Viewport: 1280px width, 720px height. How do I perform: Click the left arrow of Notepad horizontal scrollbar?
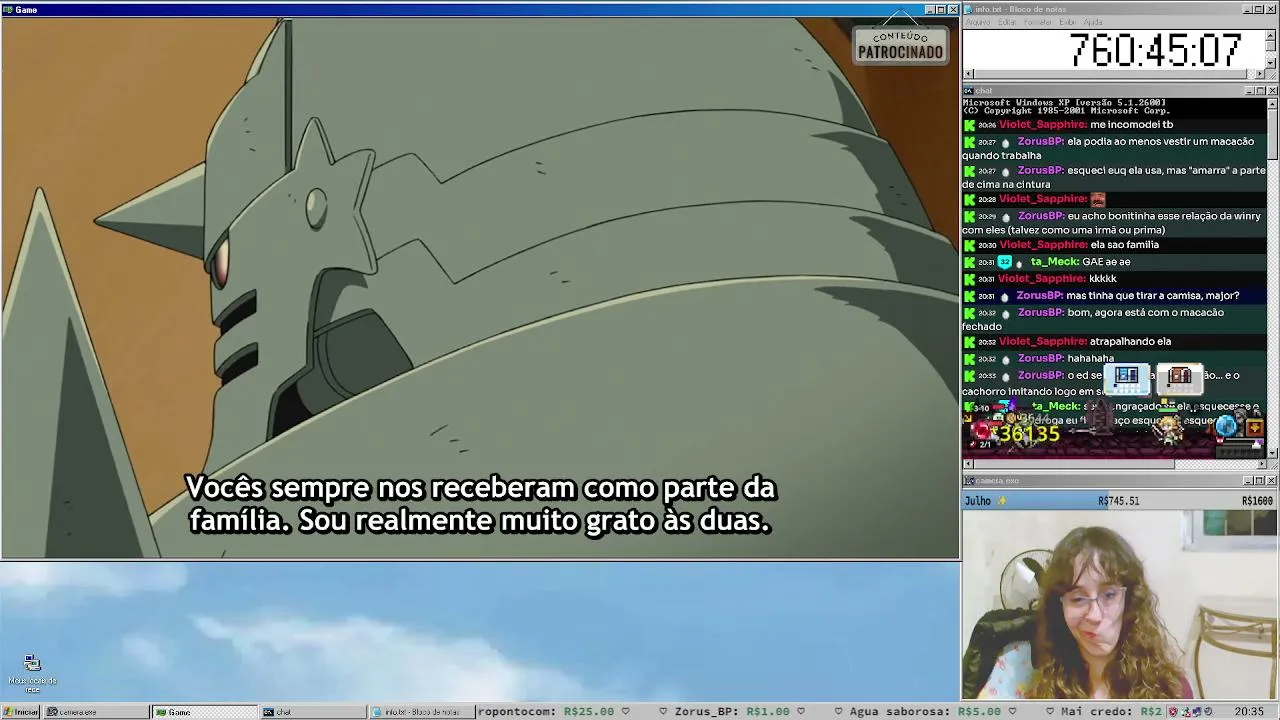967,74
